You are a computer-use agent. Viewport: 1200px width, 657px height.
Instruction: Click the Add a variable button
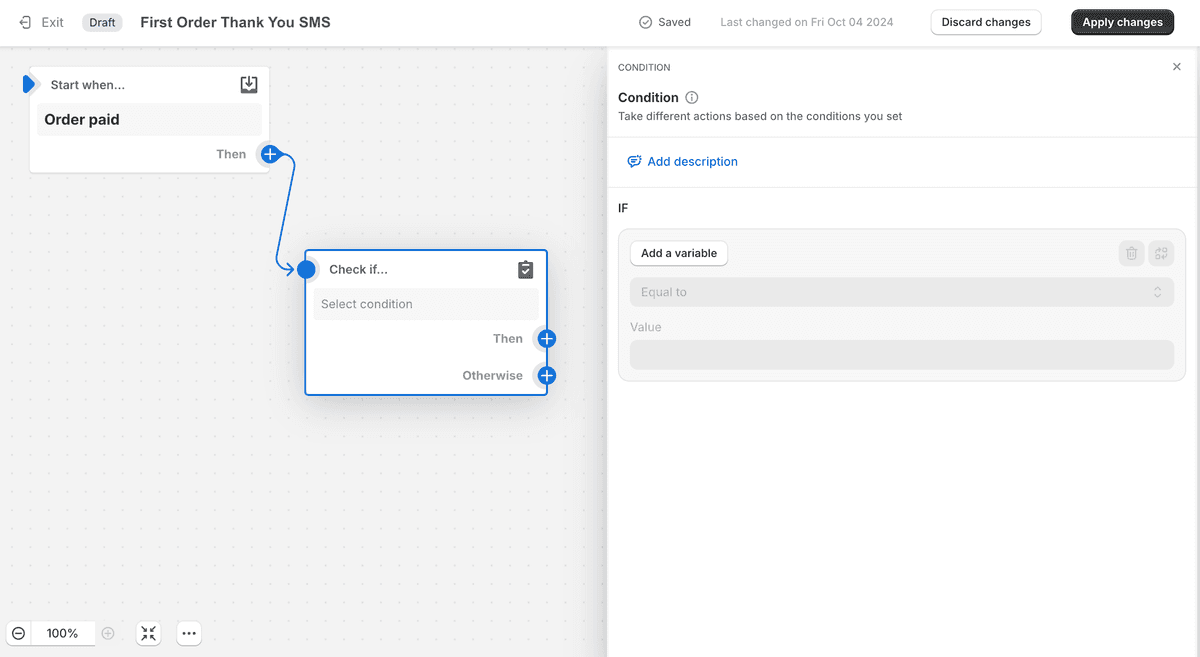point(679,253)
